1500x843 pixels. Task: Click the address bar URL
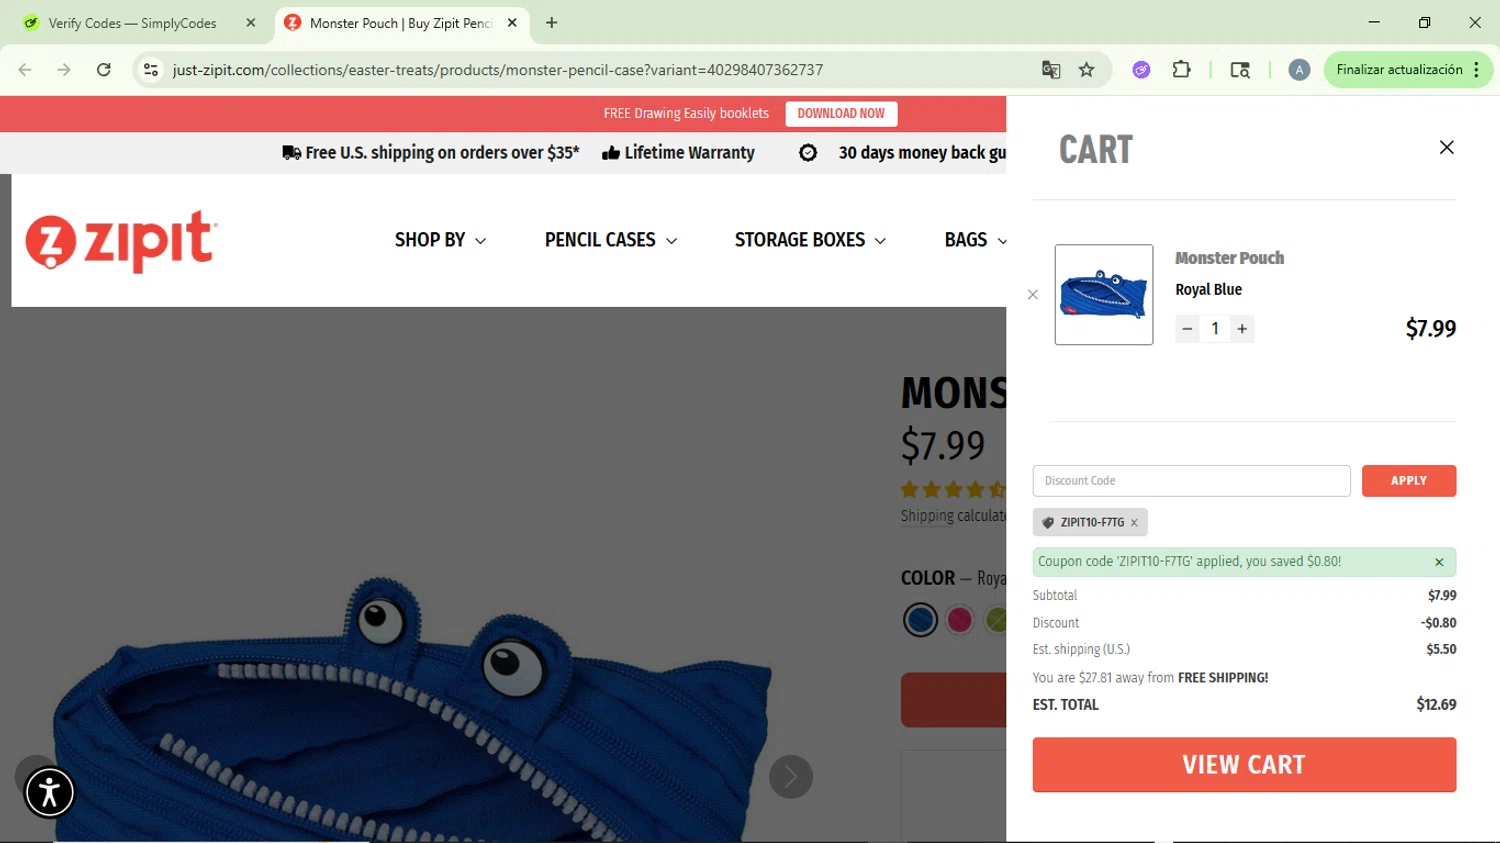click(497, 70)
